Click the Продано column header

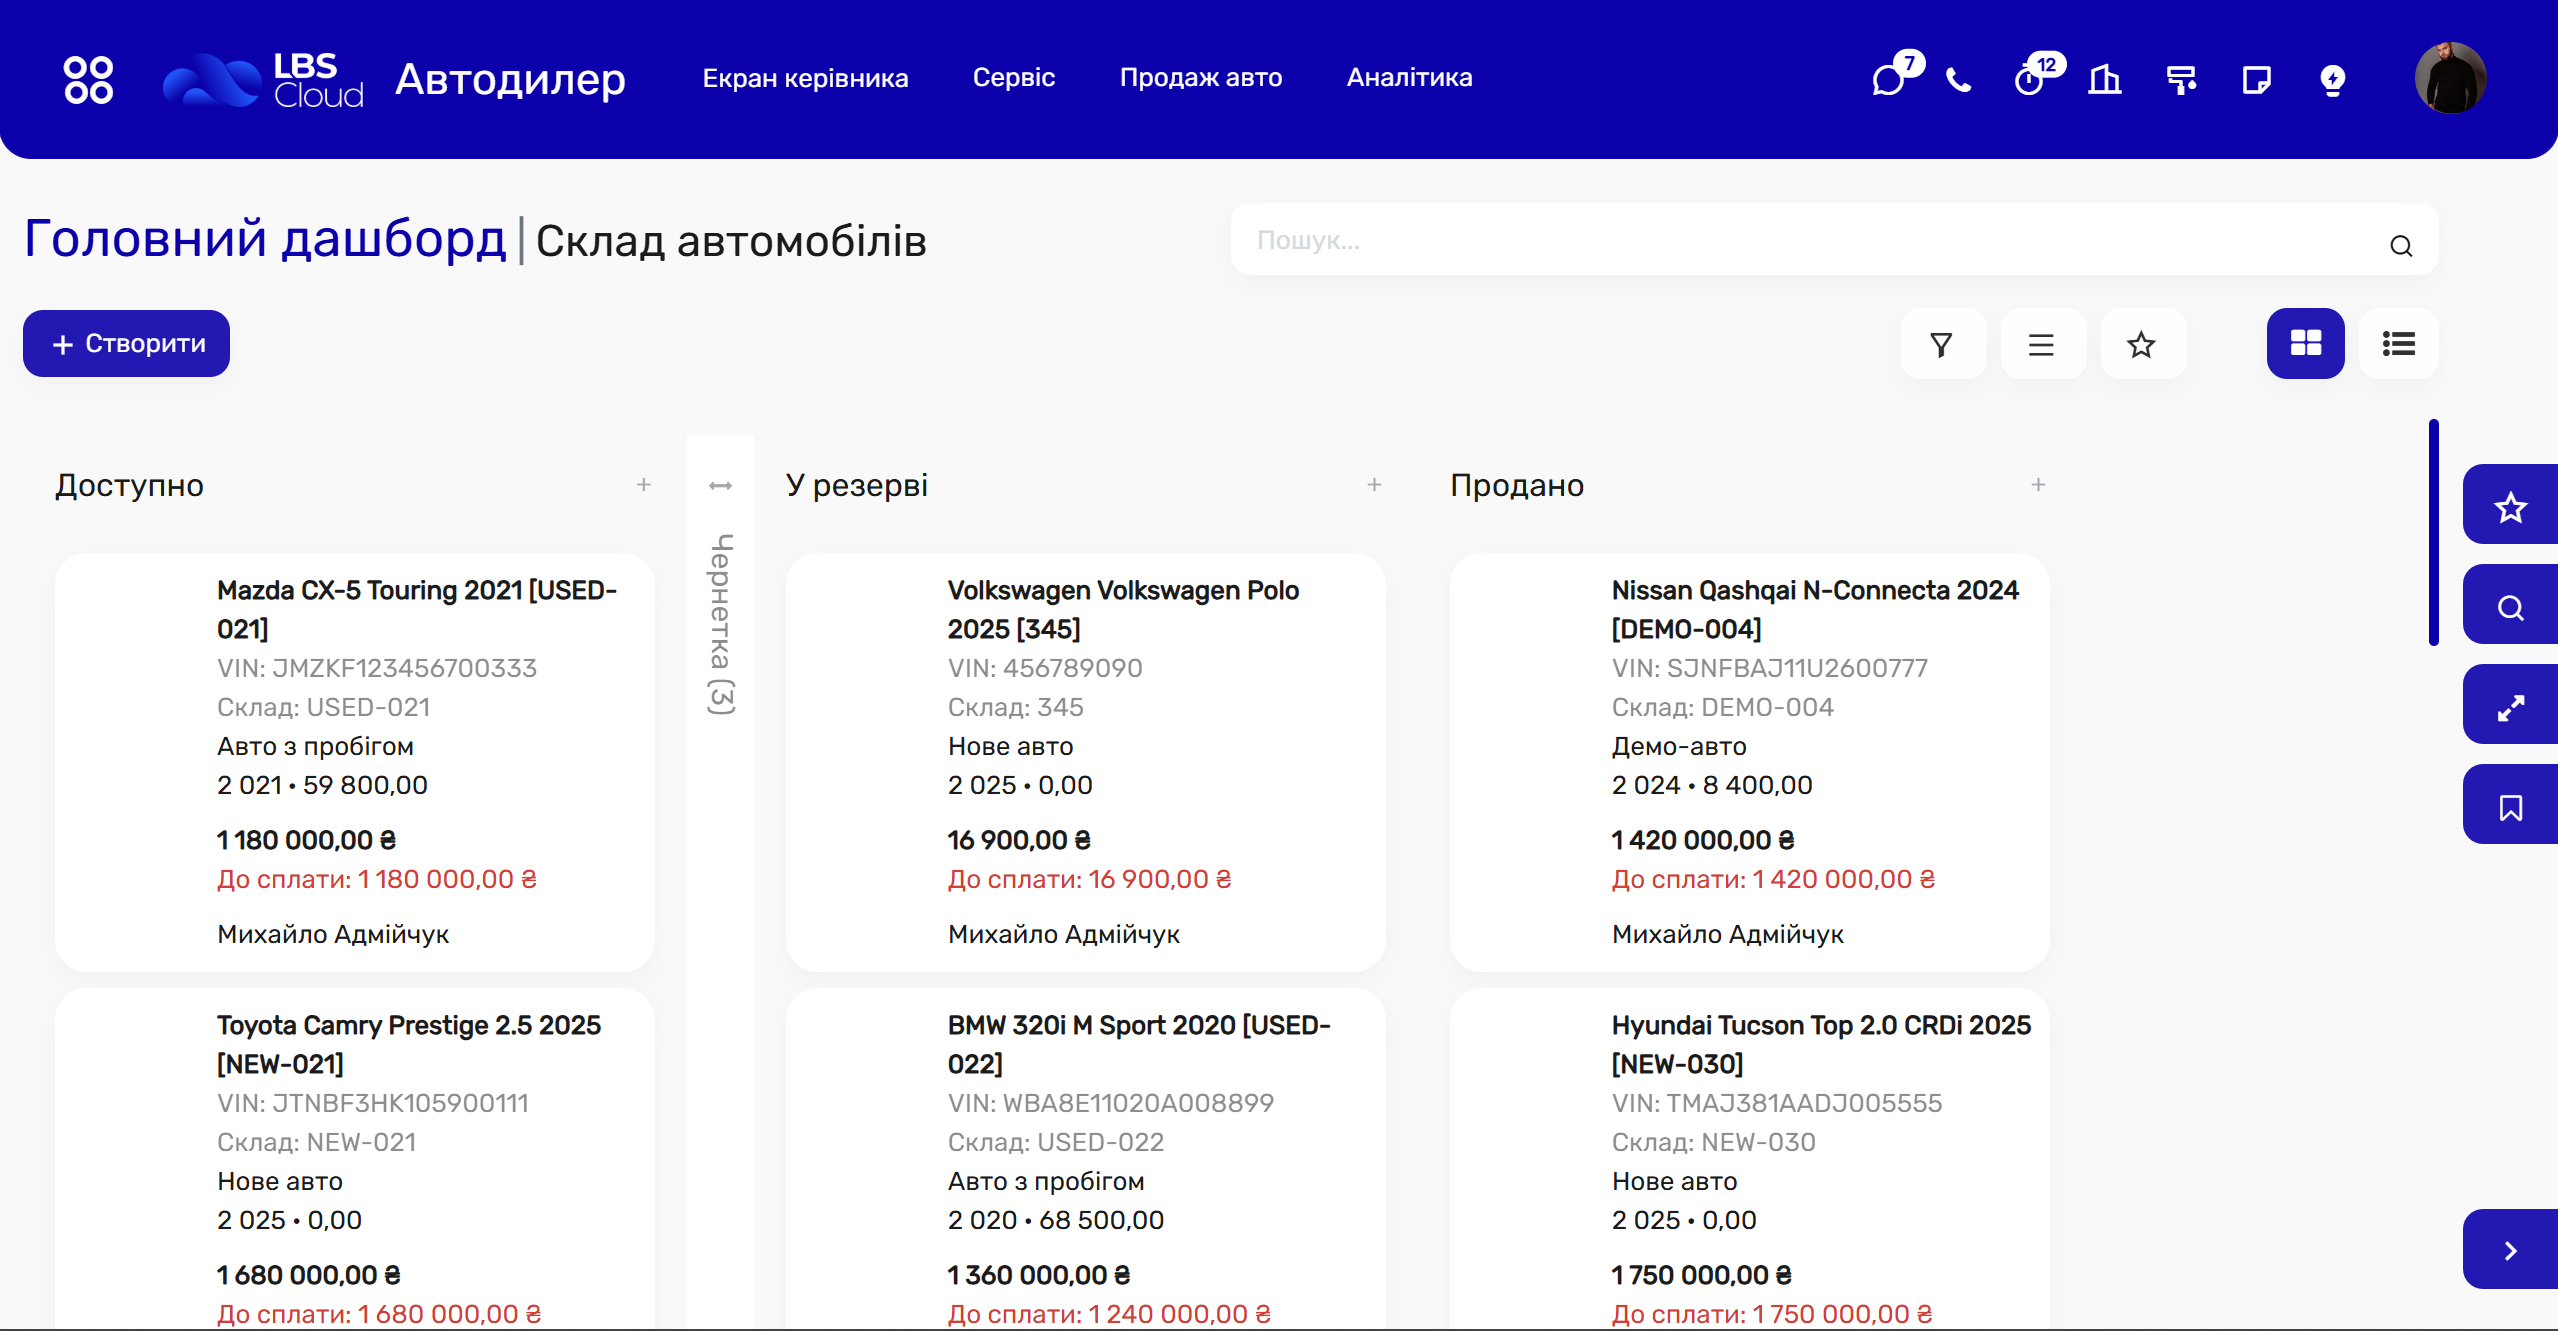pyautogui.click(x=1517, y=486)
